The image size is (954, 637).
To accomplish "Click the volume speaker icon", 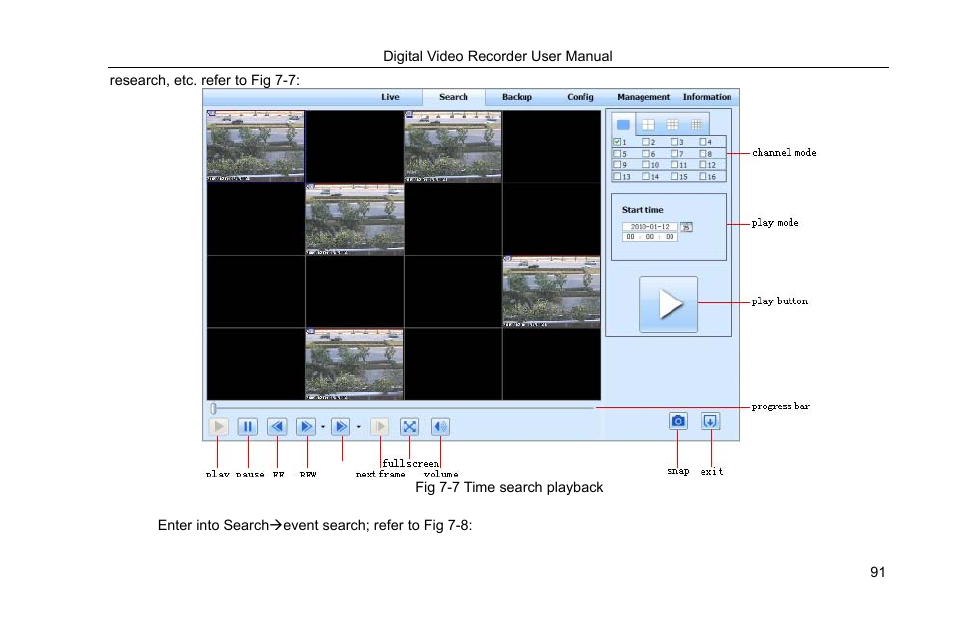I will click(x=440, y=427).
